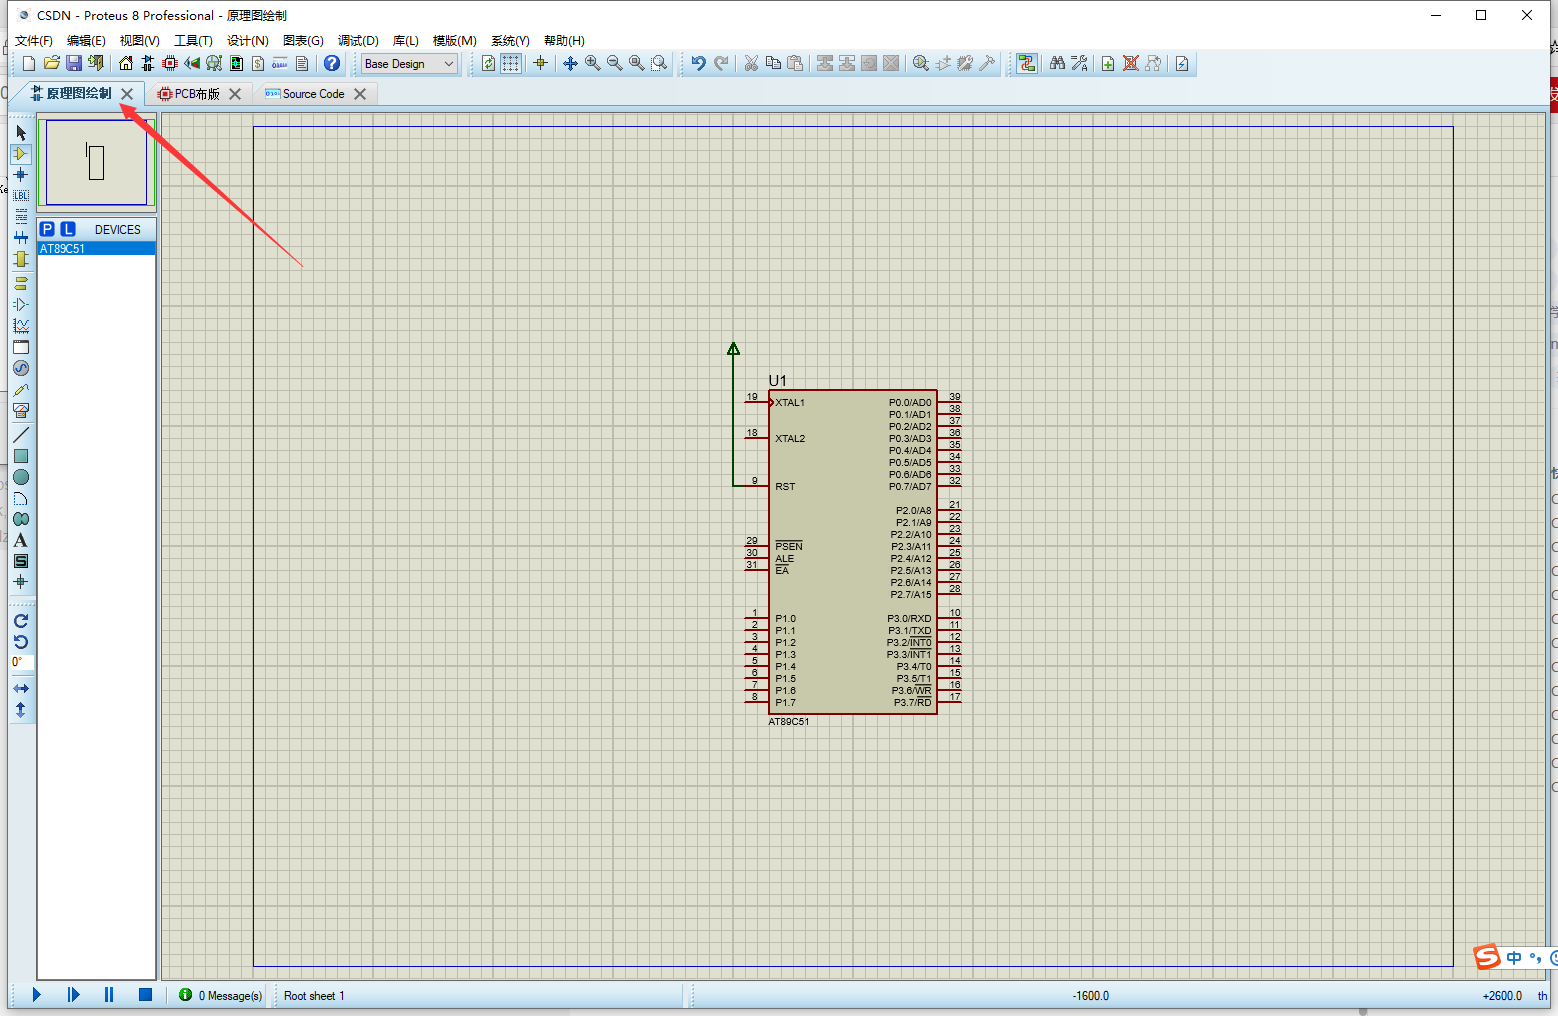Add a new sheet with the plus page icon
This screenshot has width=1558, height=1016.
click(x=1108, y=63)
